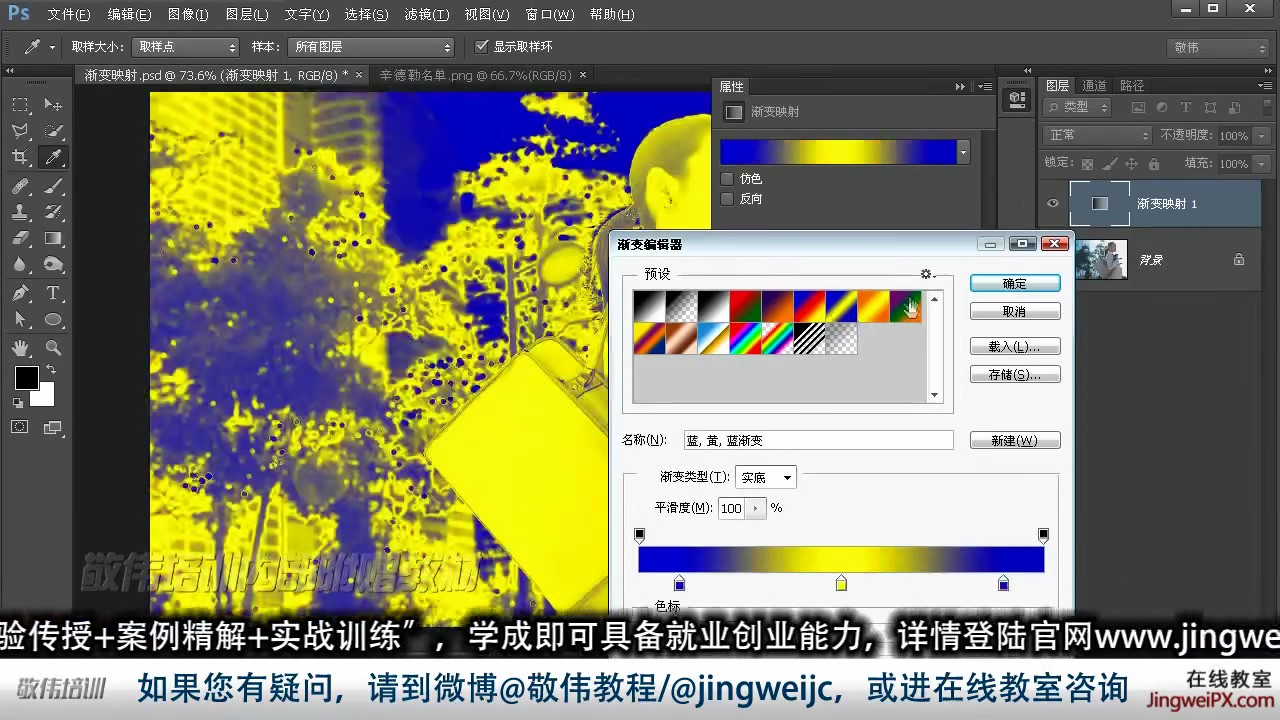
Task: Click 确定 in the gradient editor
Action: click(x=1015, y=284)
